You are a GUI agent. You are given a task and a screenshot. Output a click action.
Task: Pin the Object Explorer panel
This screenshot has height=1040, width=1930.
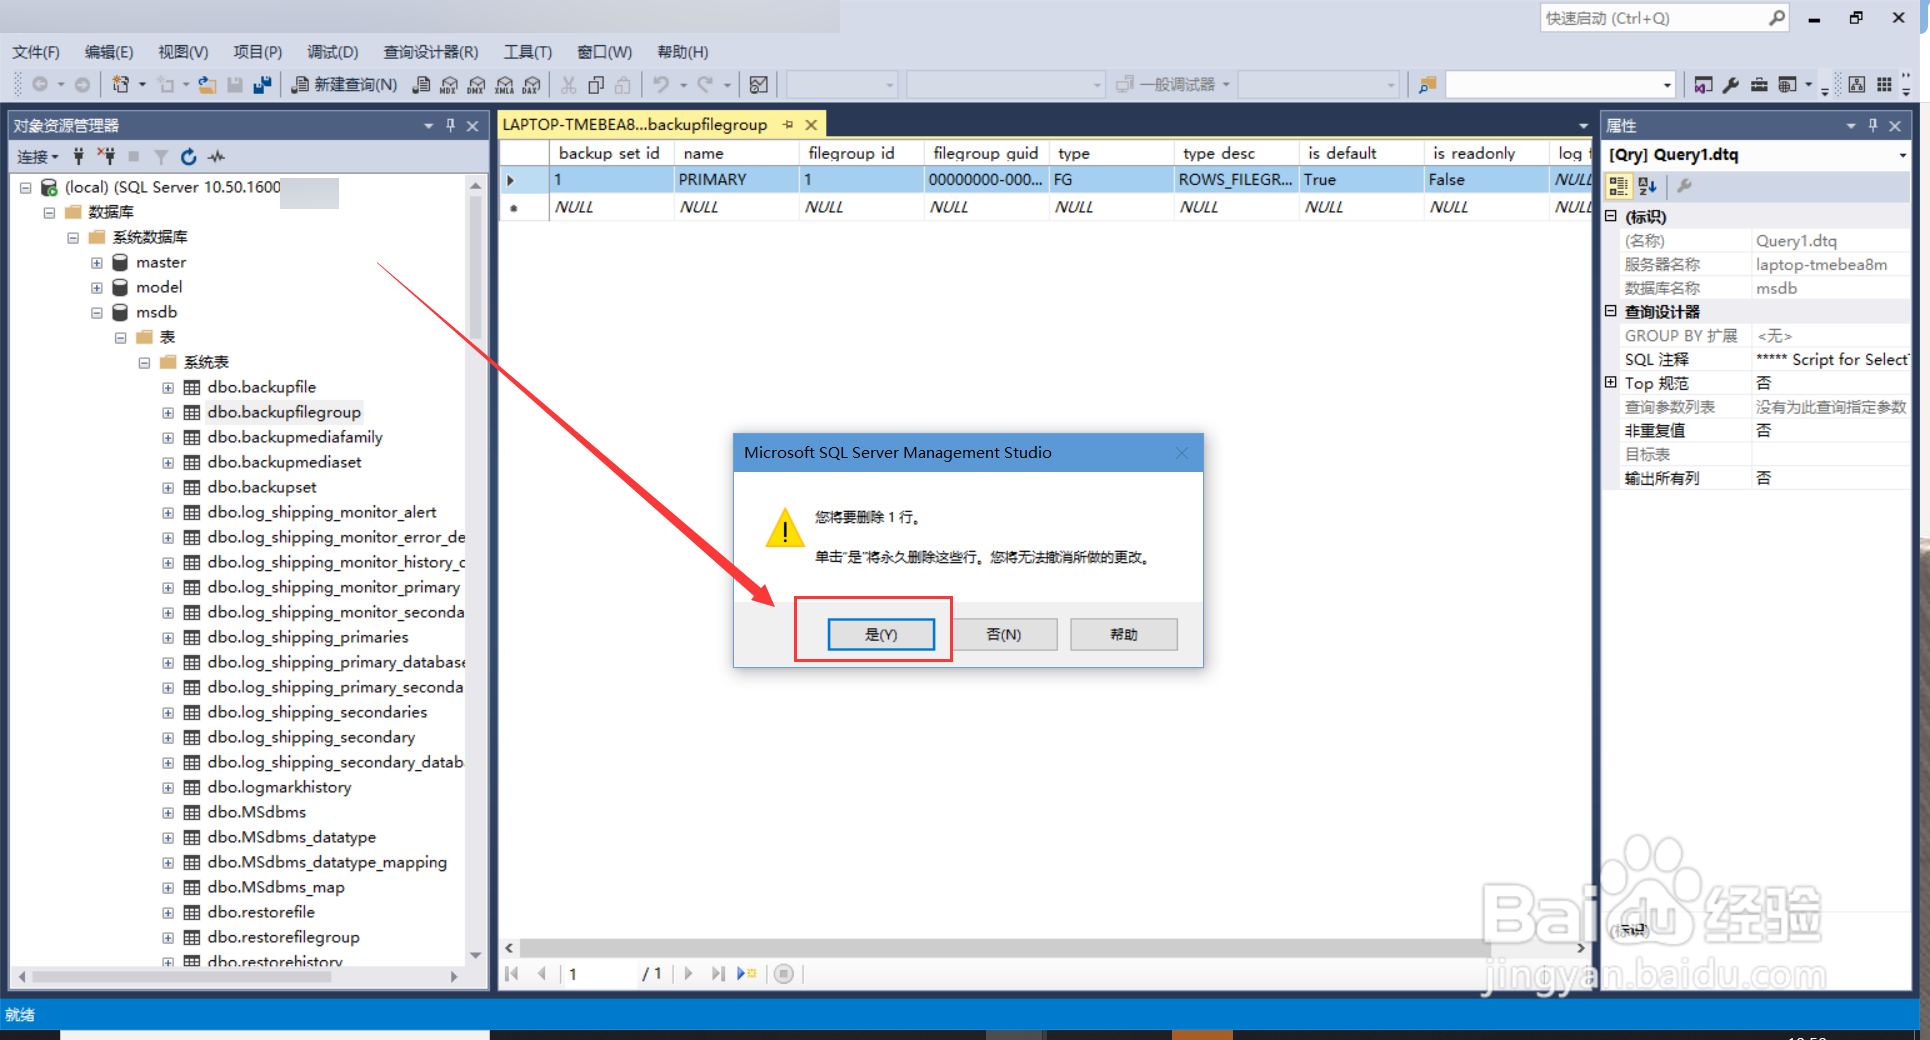[450, 125]
